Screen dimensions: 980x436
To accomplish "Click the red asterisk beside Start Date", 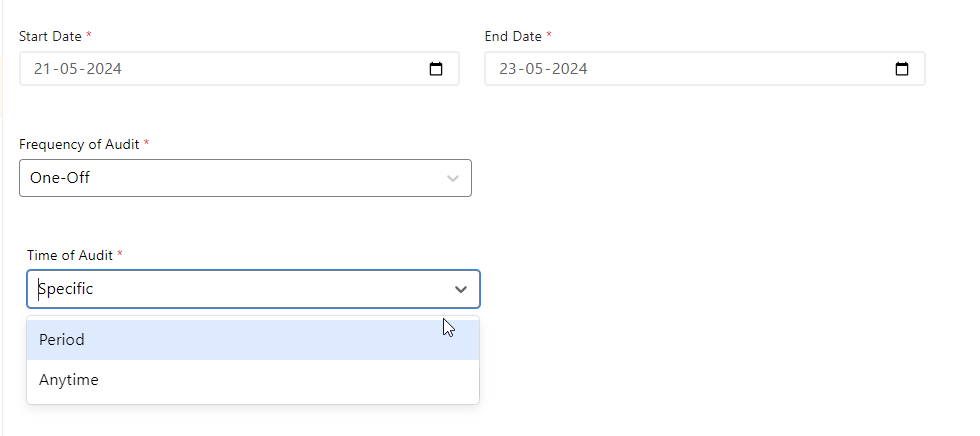I will 89,36.
